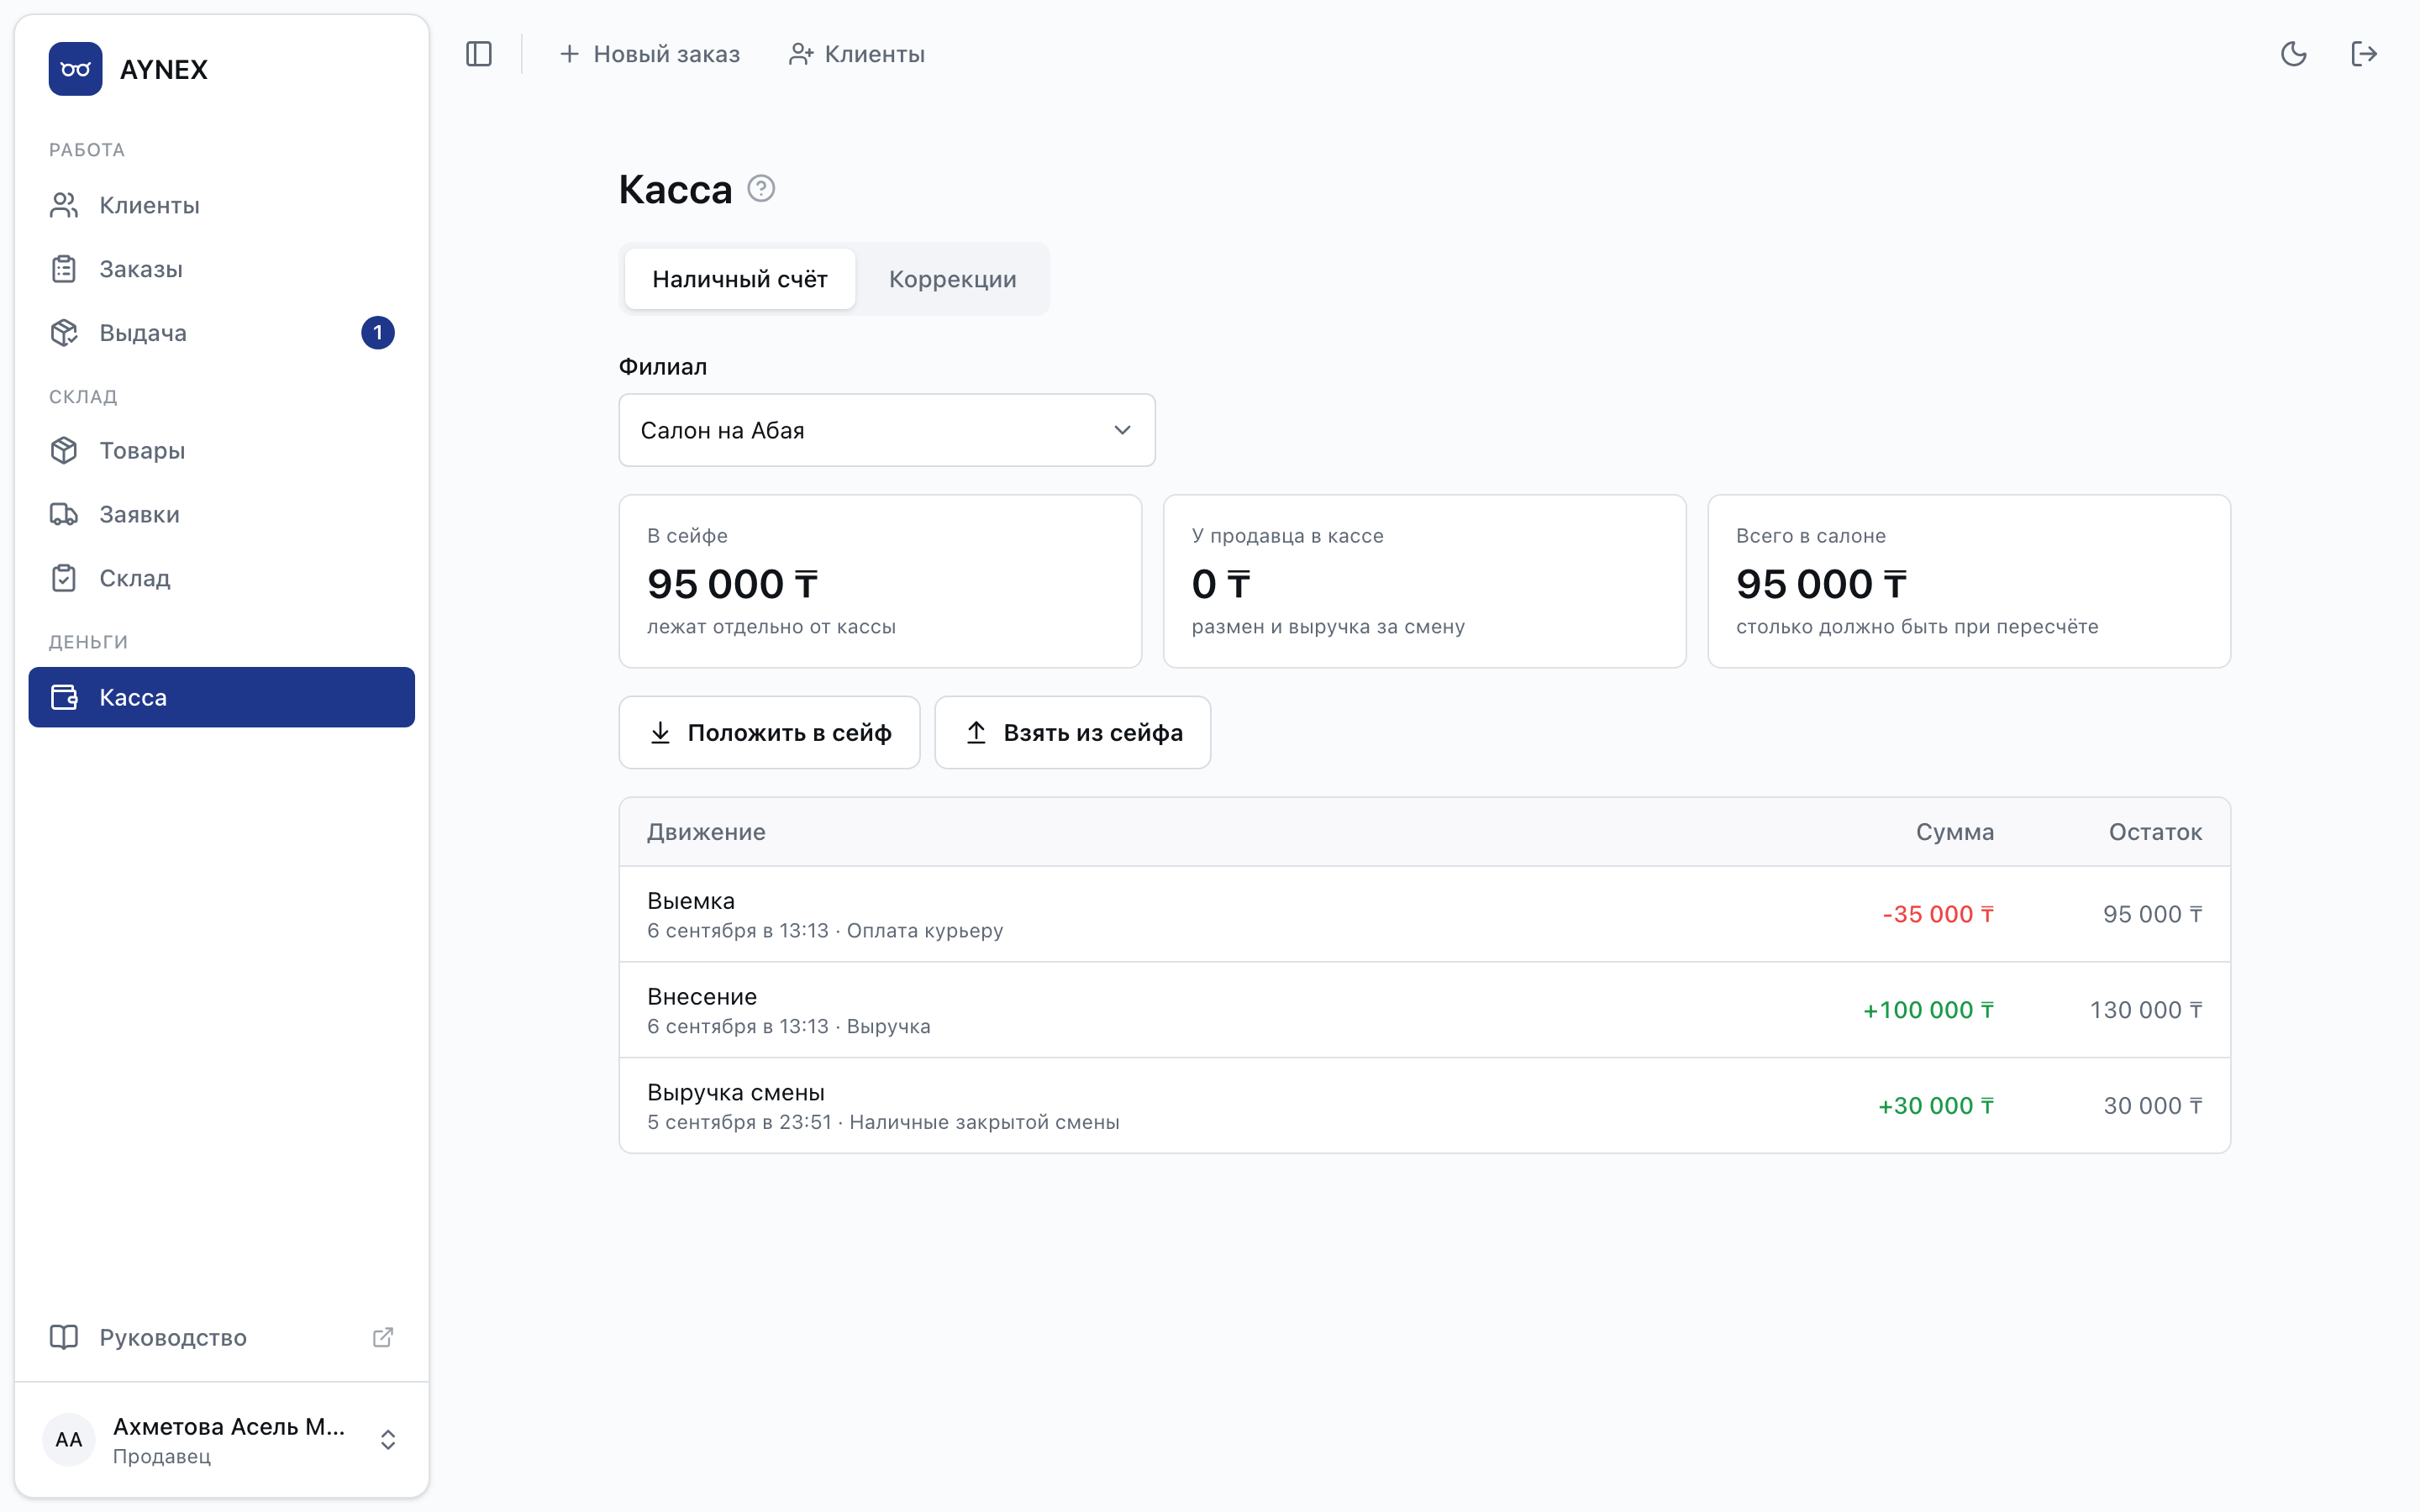
Task: Click the В сейфе 95 000 ₸ card
Action: (880, 581)
